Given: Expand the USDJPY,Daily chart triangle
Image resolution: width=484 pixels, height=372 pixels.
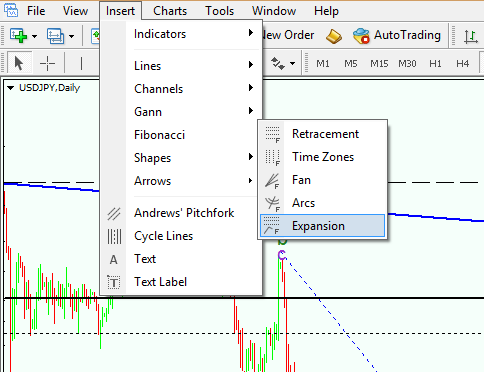Looking at the screenshot, I should click(11, 88).
